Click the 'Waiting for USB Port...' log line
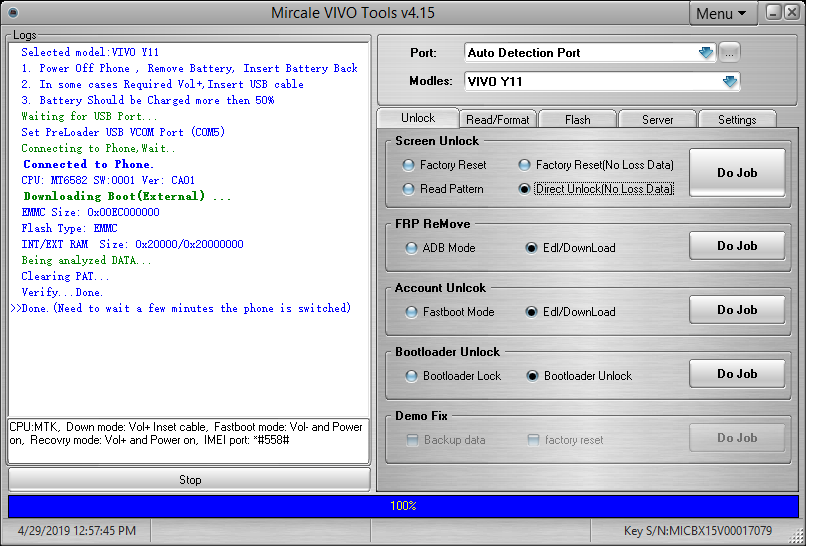 pos(89,116)
